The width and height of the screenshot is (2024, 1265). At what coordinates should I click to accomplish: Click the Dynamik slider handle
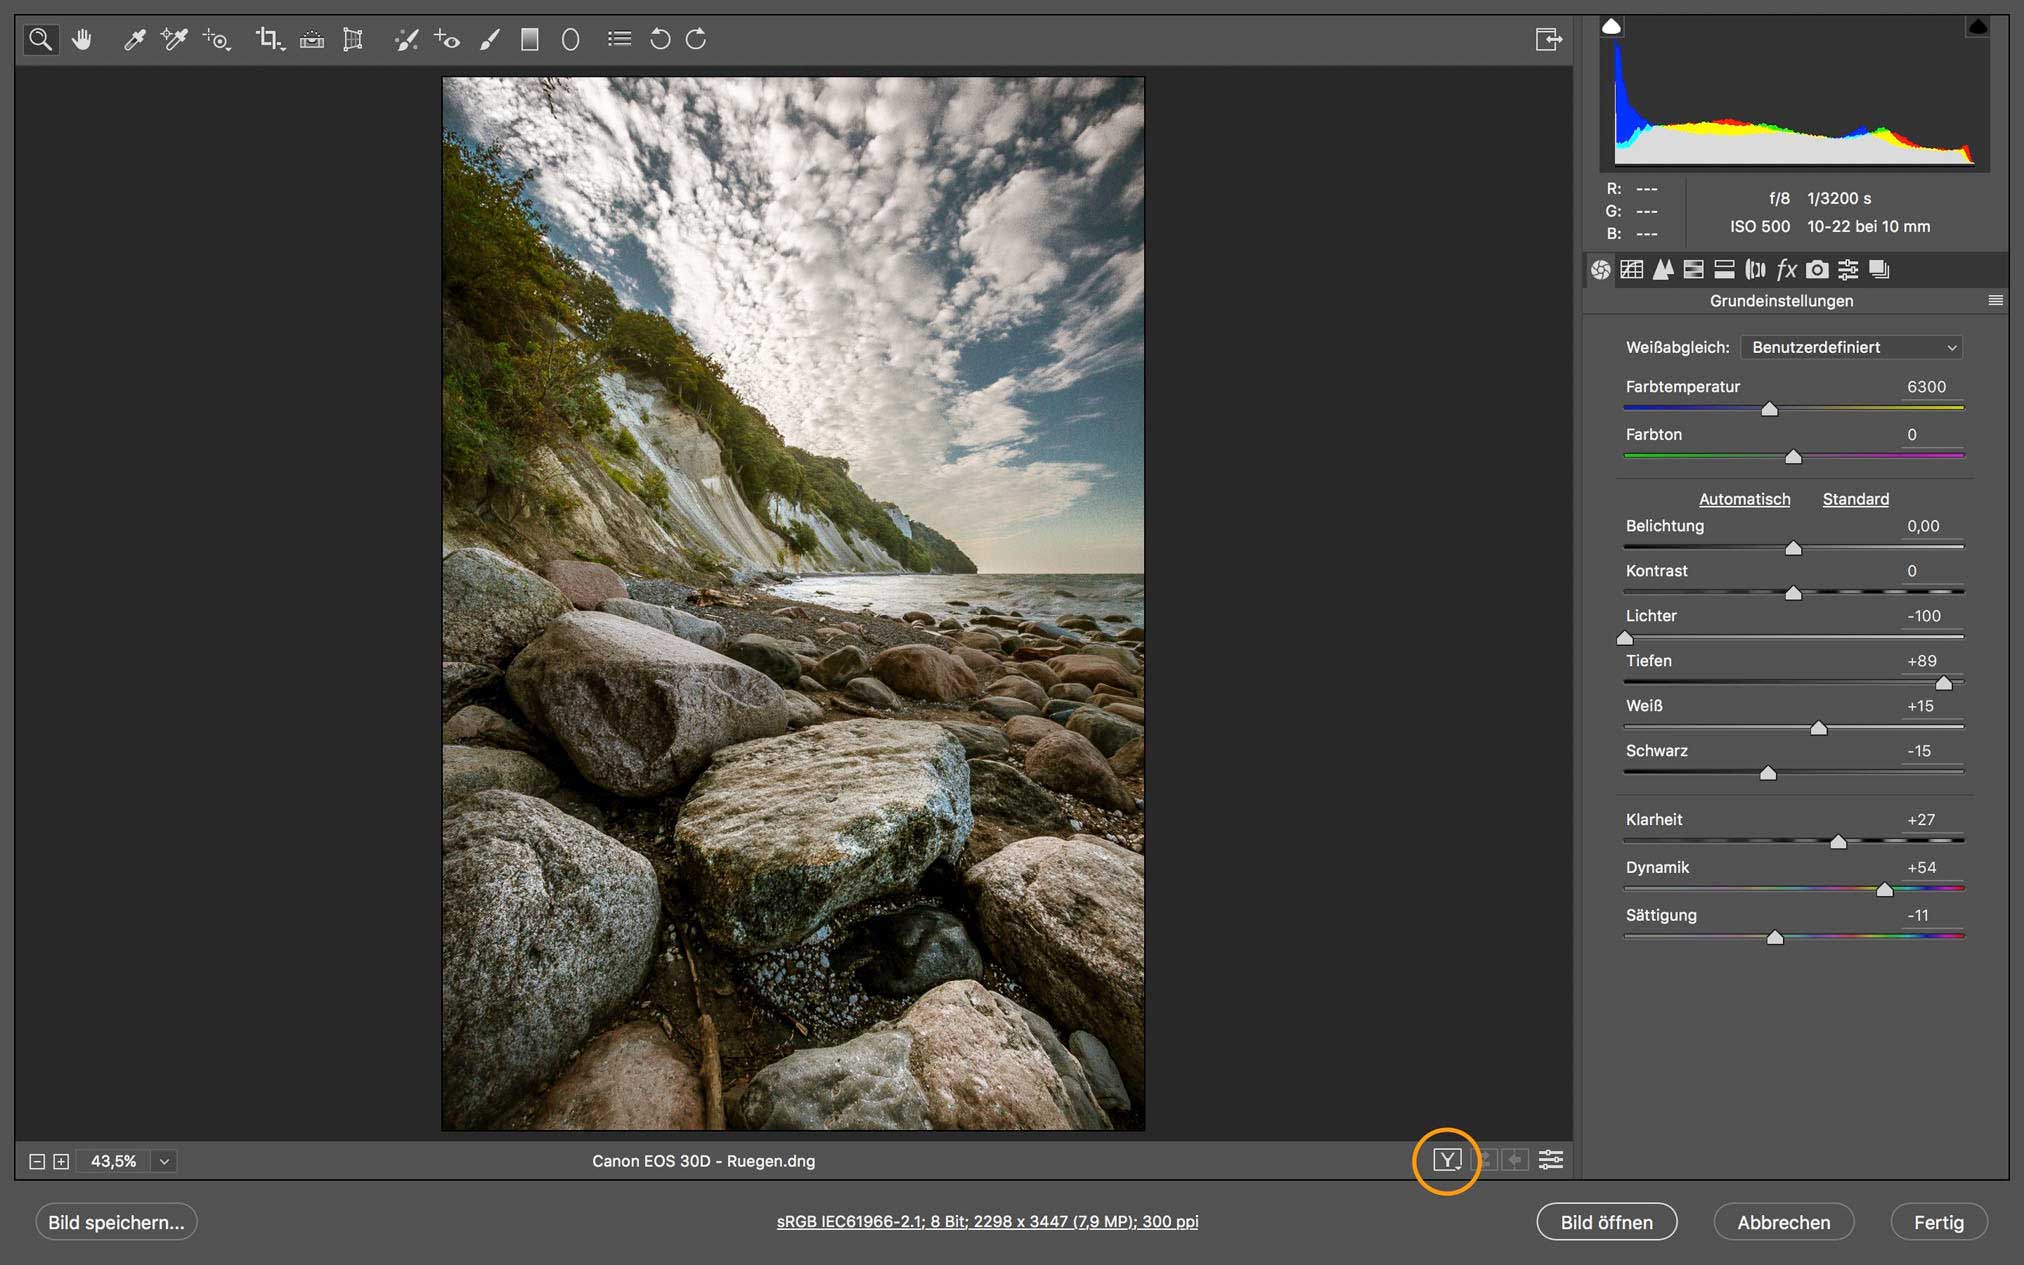click(x=1884, y=889)
